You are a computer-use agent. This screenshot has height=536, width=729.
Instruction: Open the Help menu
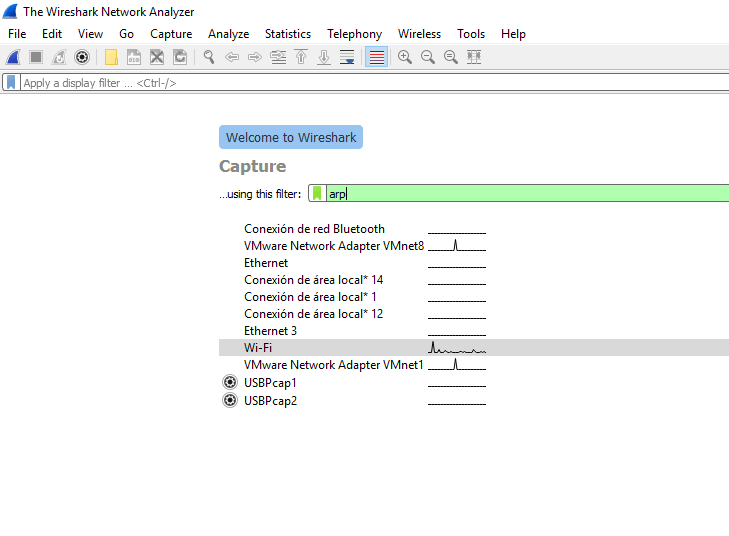(513, 34)
